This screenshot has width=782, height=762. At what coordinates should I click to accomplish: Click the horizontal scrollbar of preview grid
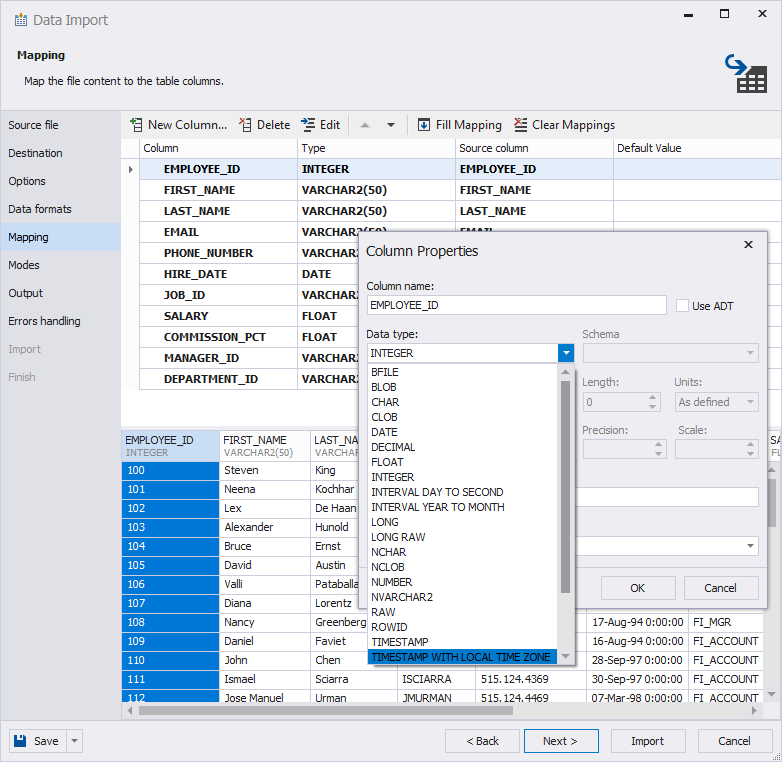click(x=326, y=710)
